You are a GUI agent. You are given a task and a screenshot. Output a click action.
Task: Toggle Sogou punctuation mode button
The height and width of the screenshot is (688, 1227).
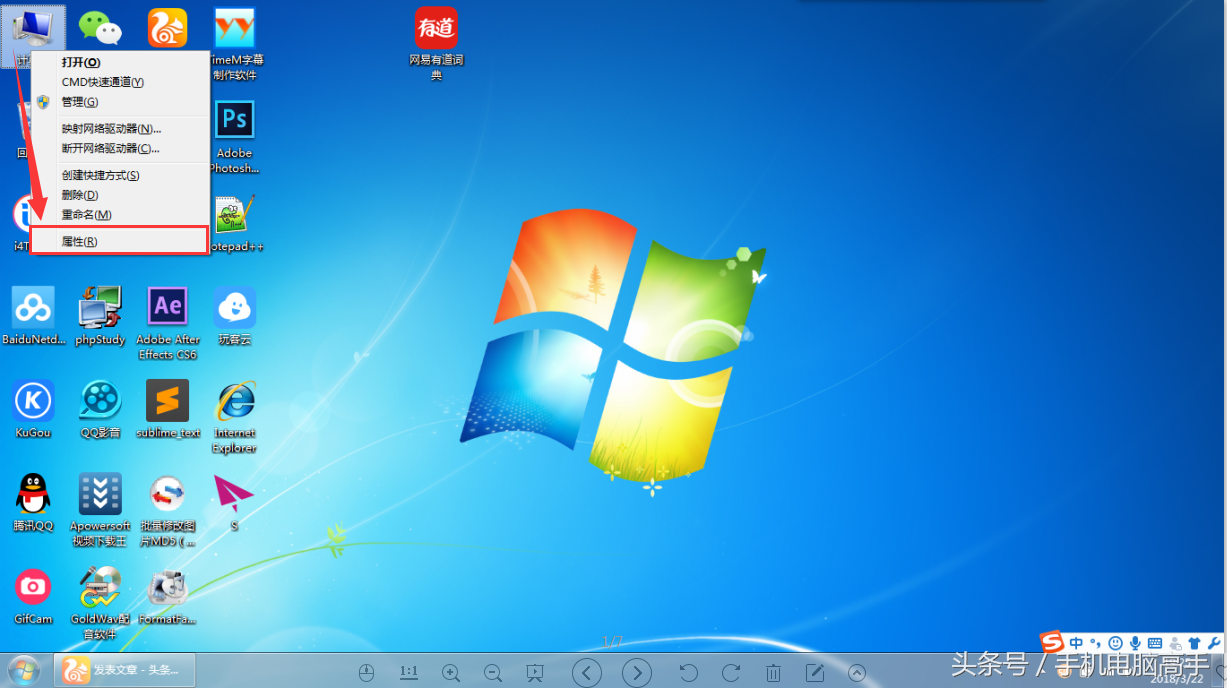coord(1095,642)
